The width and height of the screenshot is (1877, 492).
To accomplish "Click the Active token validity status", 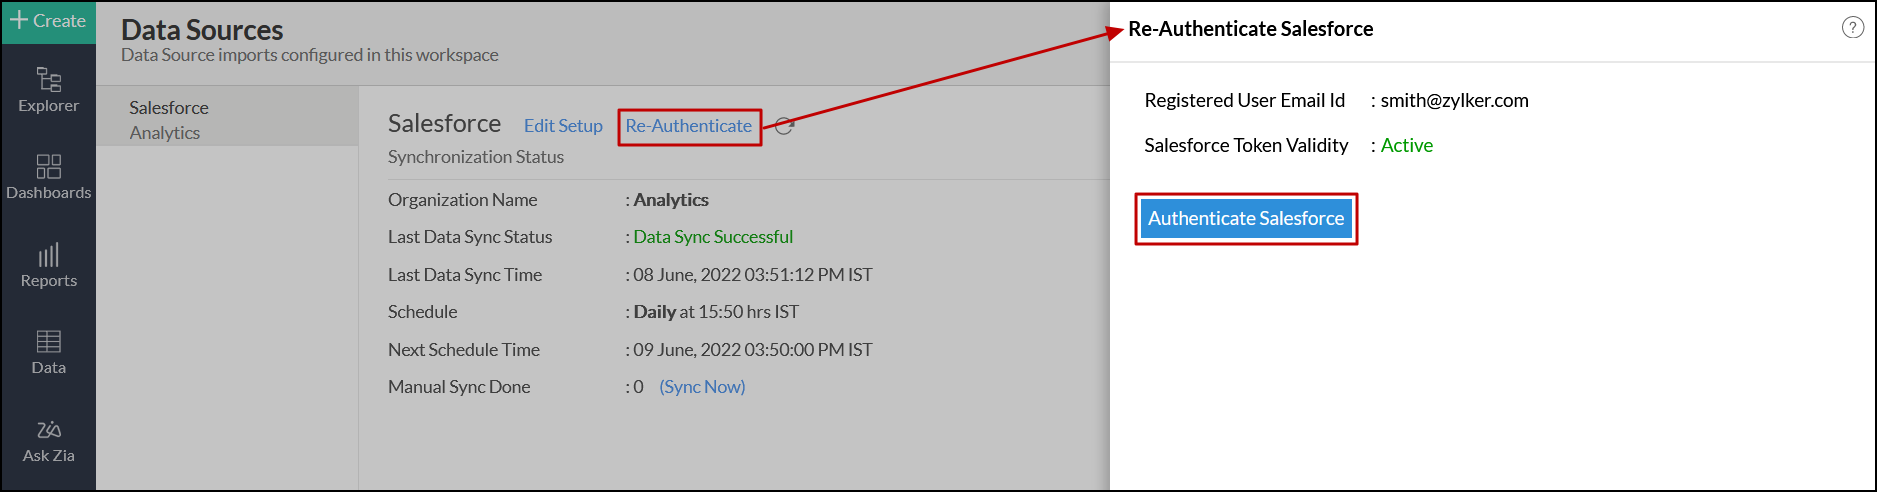I will (1406, 146).
